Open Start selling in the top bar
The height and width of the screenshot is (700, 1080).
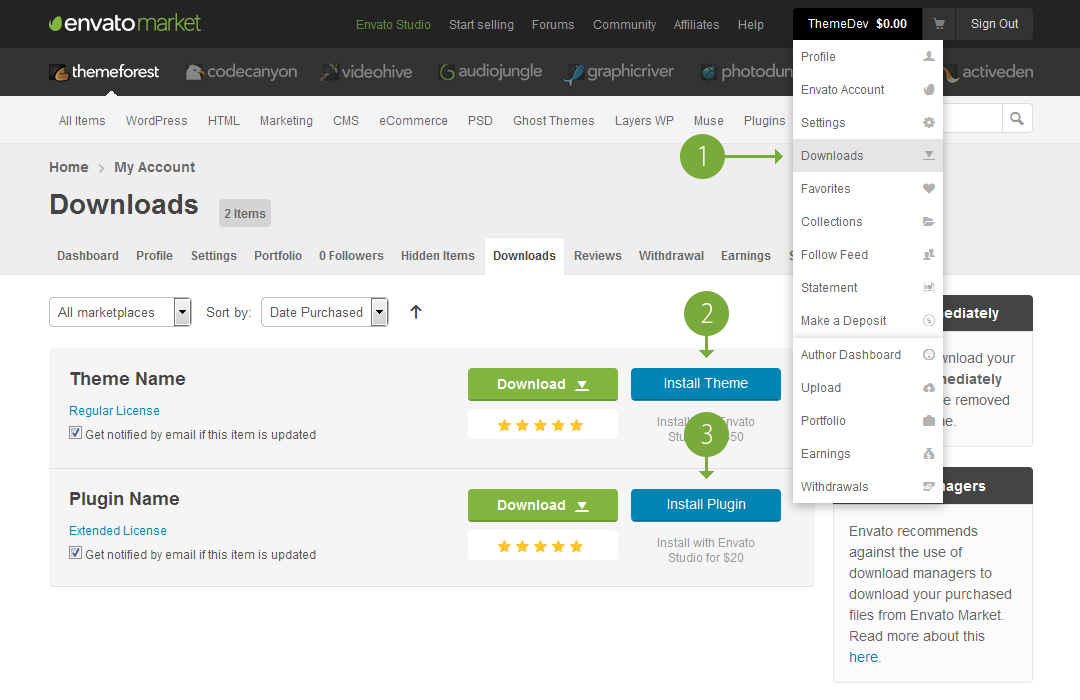481,25
